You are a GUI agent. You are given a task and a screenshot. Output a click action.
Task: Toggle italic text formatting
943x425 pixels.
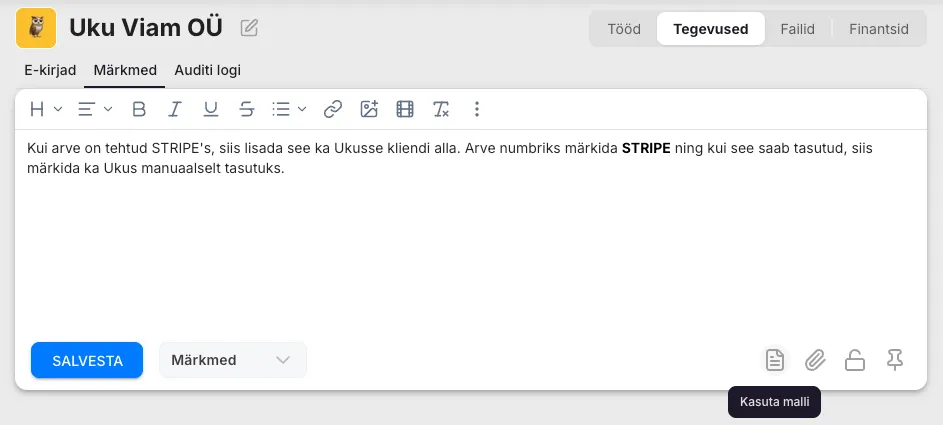click(x=175, y=109)
